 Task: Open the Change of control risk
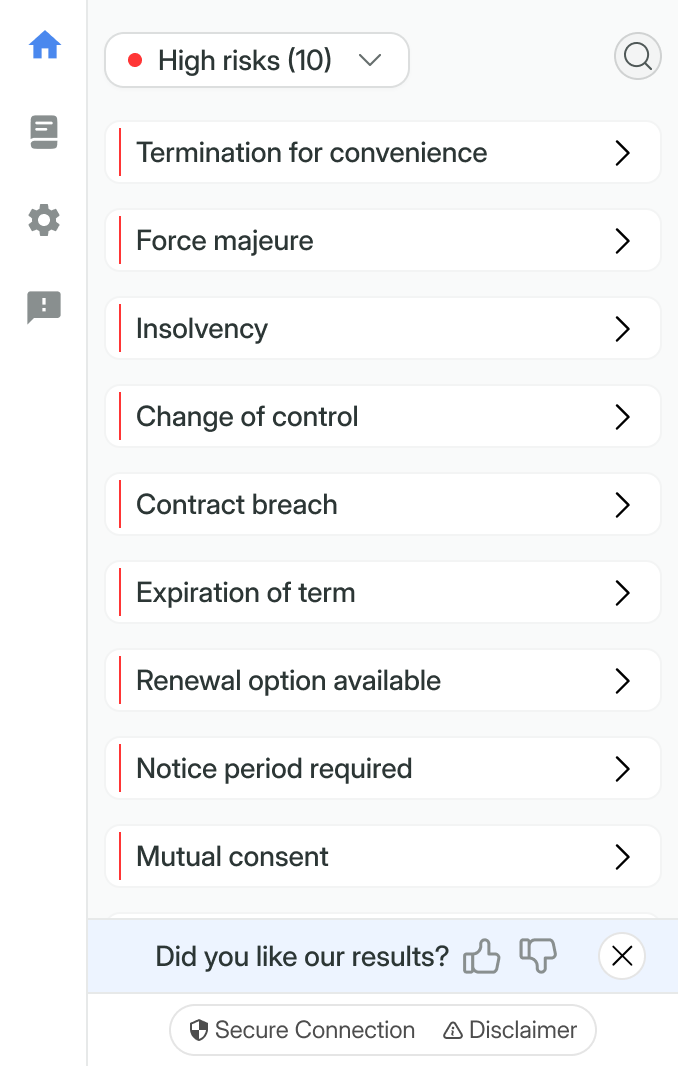[x=382, y=417]
